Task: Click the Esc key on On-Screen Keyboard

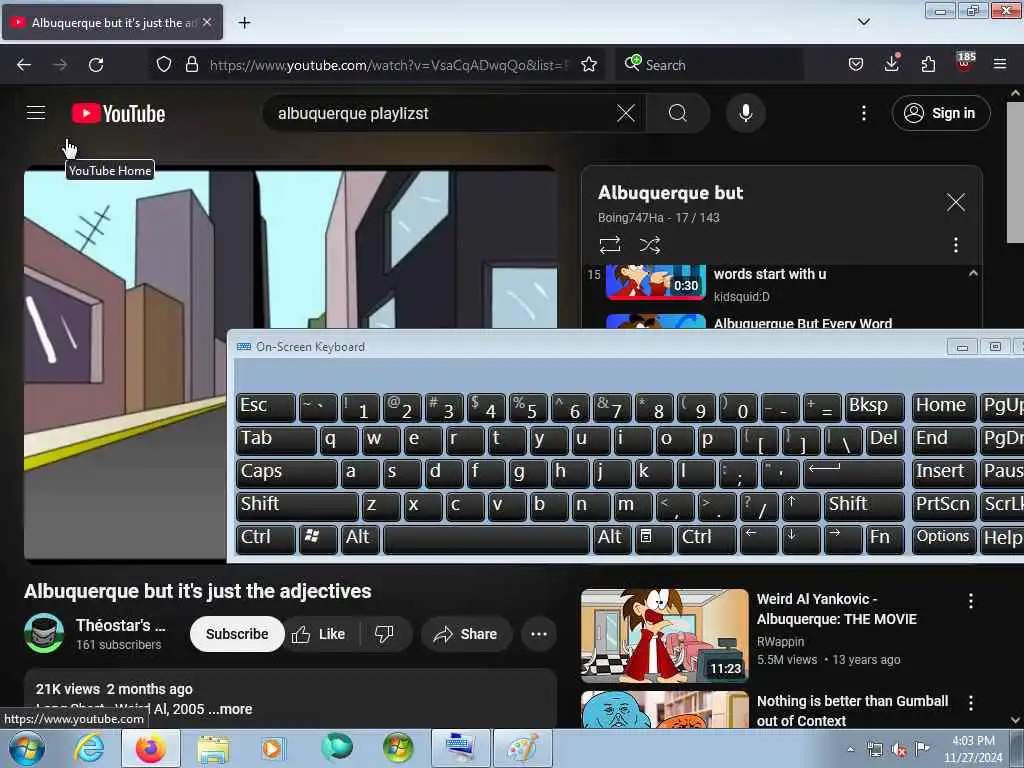Action: [x=266, y=408]
